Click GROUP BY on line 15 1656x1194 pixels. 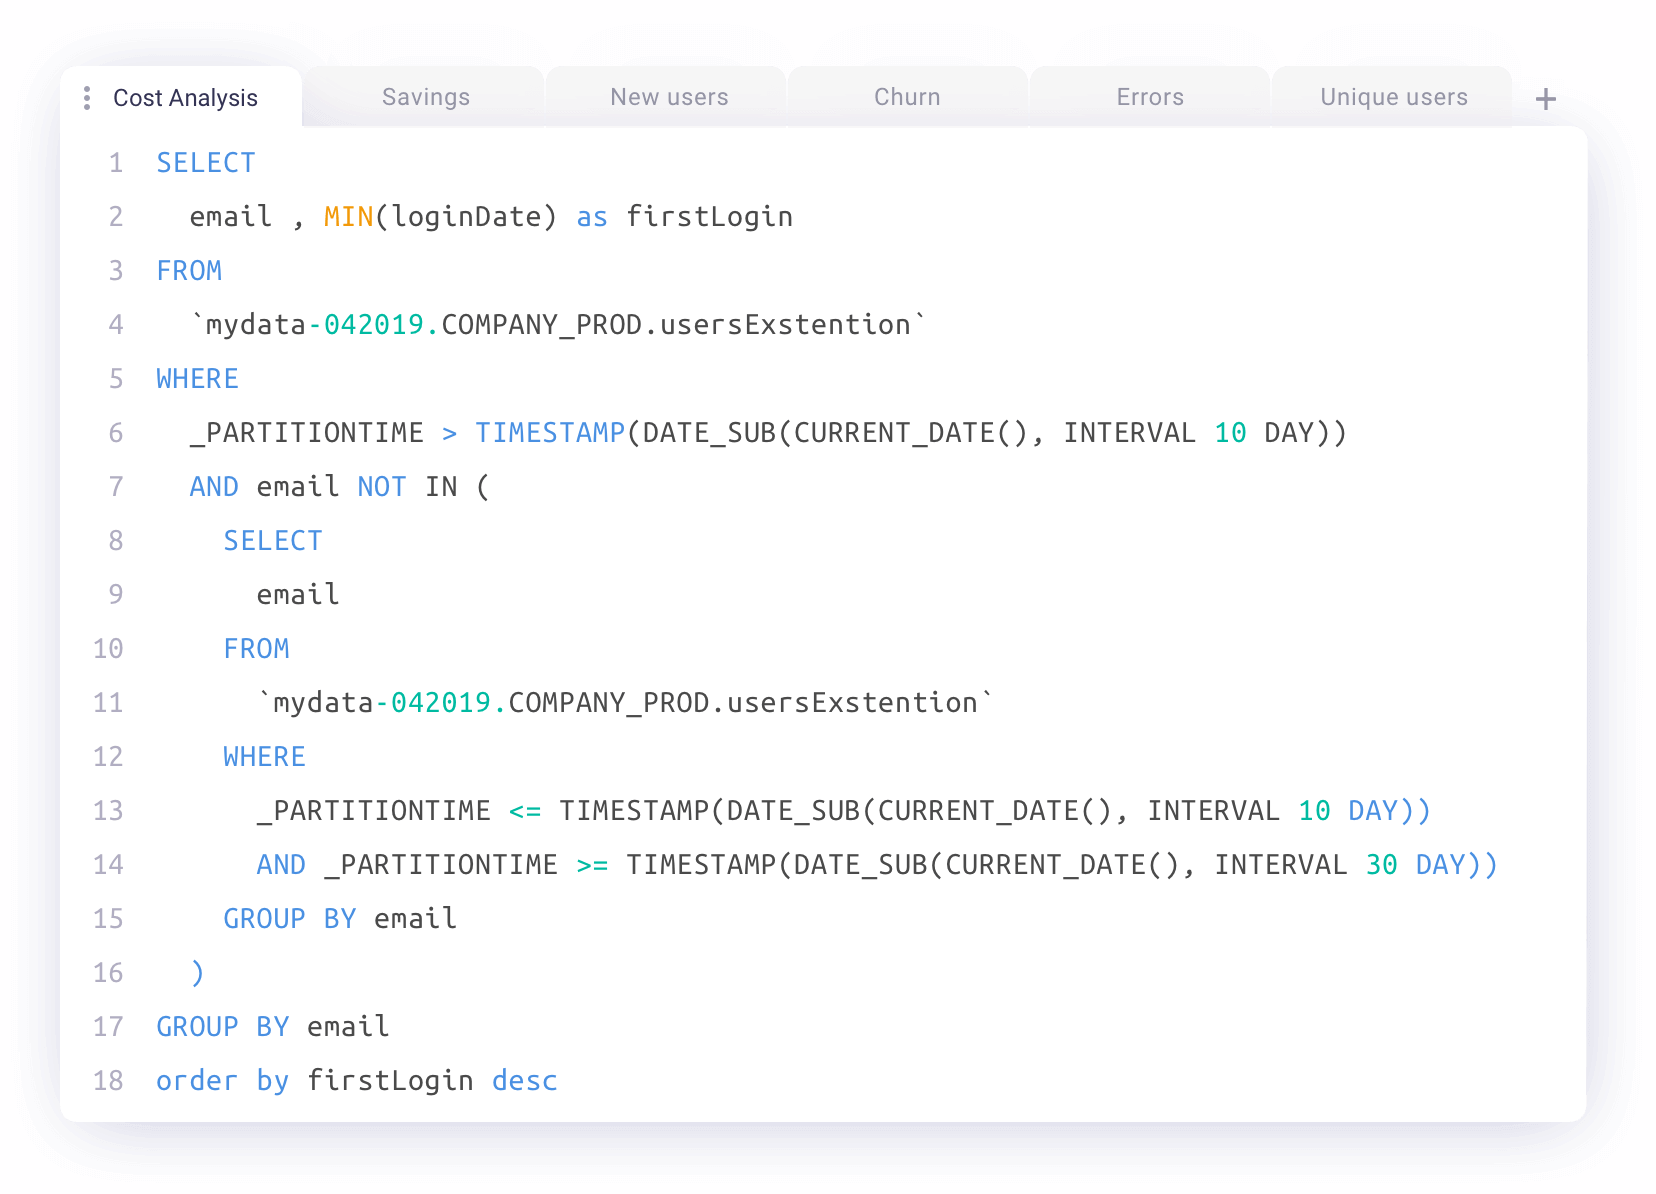pos(289,919)
